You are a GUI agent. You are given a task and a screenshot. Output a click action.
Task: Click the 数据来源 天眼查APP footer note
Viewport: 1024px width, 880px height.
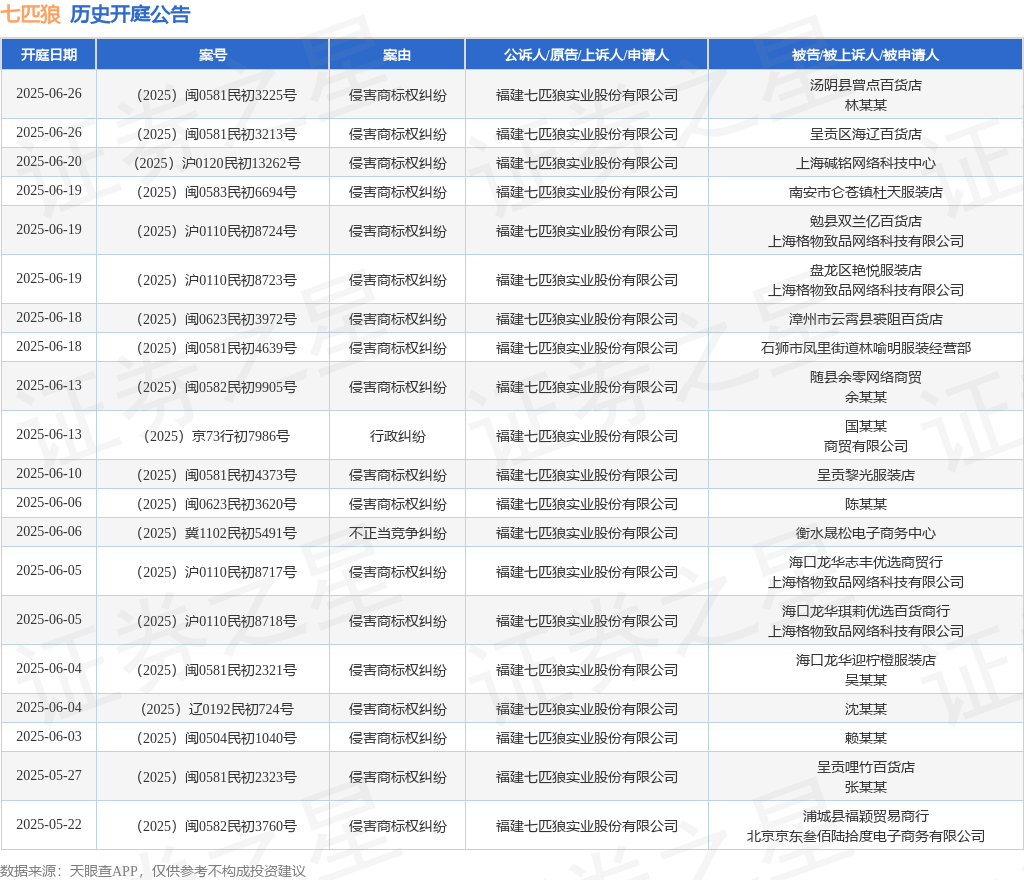pos(153,872)
